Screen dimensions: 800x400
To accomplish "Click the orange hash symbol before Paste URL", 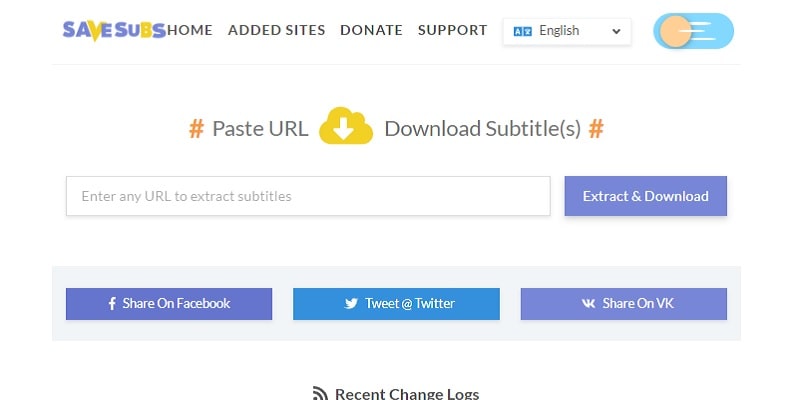I will (196, 129).
